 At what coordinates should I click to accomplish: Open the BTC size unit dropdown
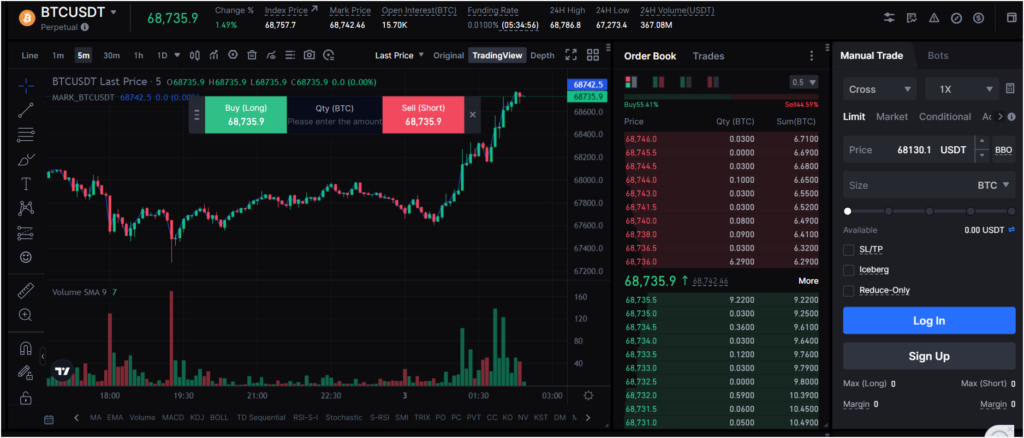click(x=993, y=185)
